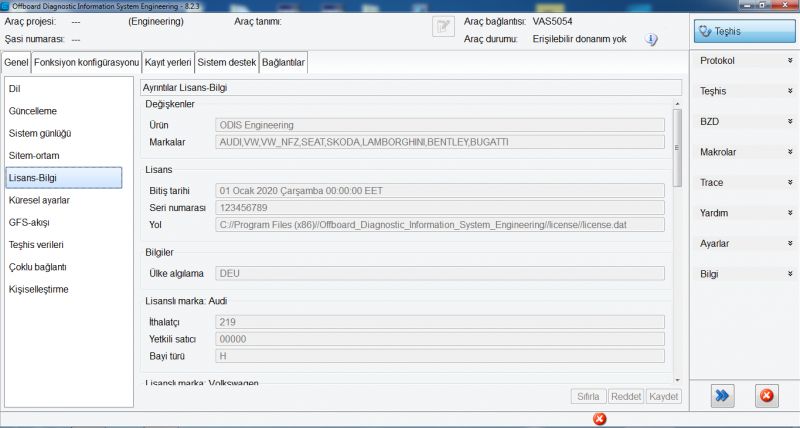Click the Teşhis button with wrench icon
Image resolution: width=800 pixels, height=428 pixels.
tap(743, 32)
